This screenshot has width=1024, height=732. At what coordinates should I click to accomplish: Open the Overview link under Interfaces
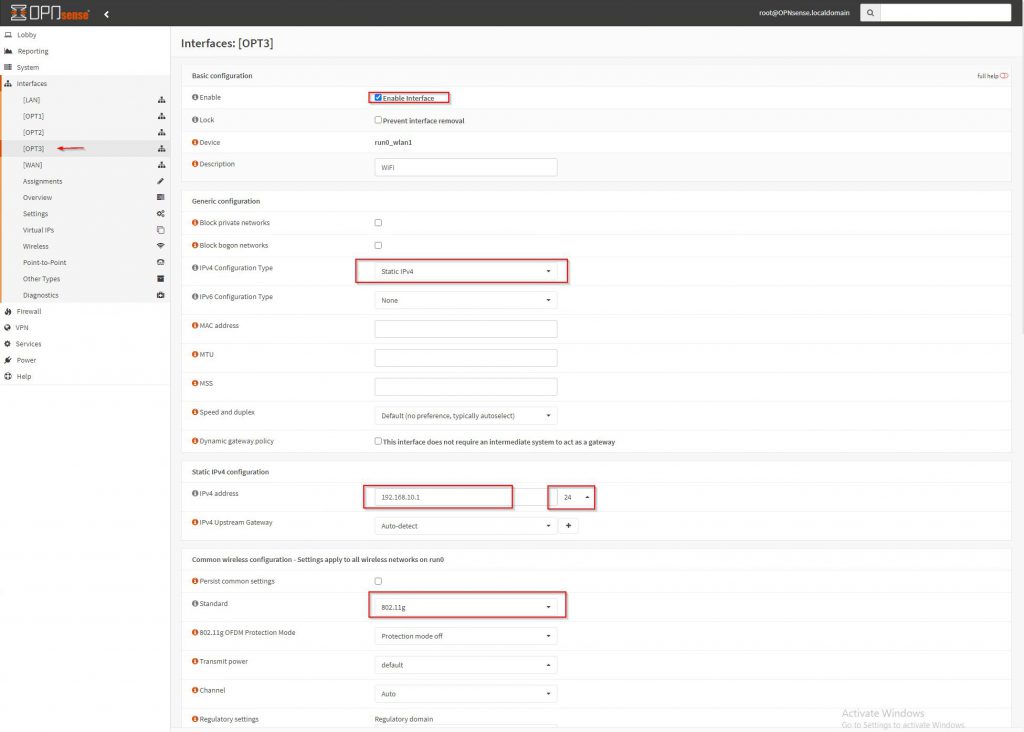point(37,198)
